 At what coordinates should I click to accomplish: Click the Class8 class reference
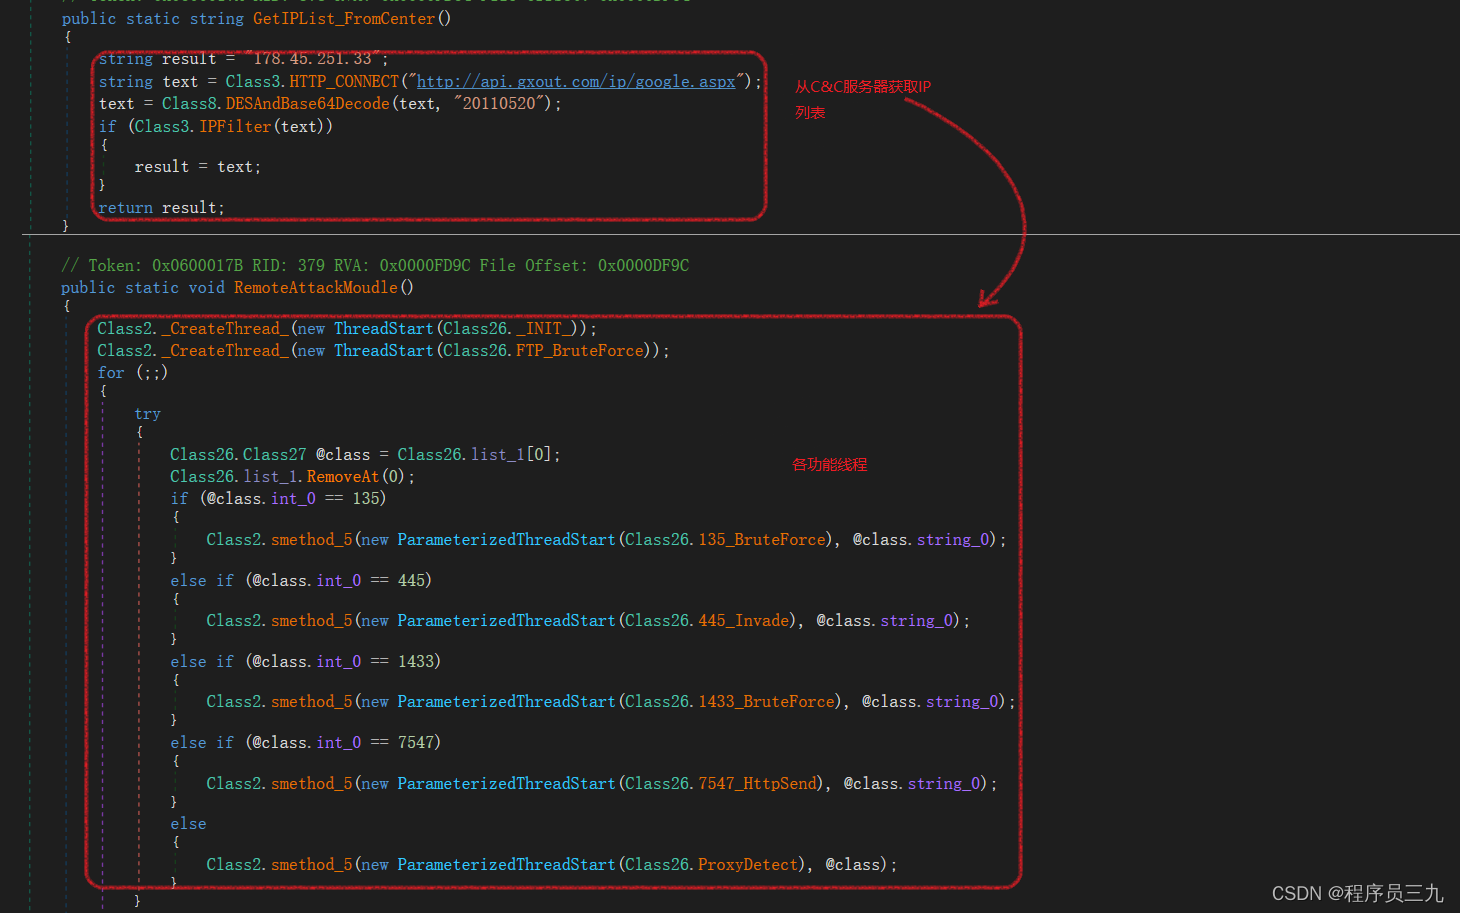coord(189,104)
